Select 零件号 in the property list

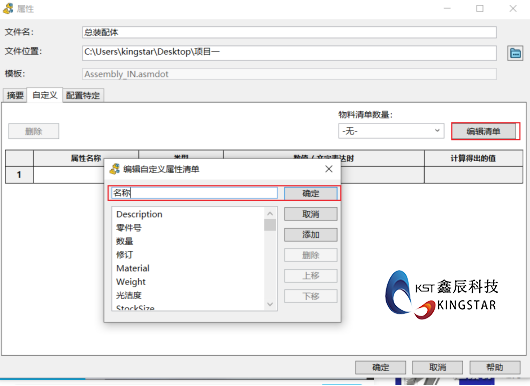tap(129, 228)
